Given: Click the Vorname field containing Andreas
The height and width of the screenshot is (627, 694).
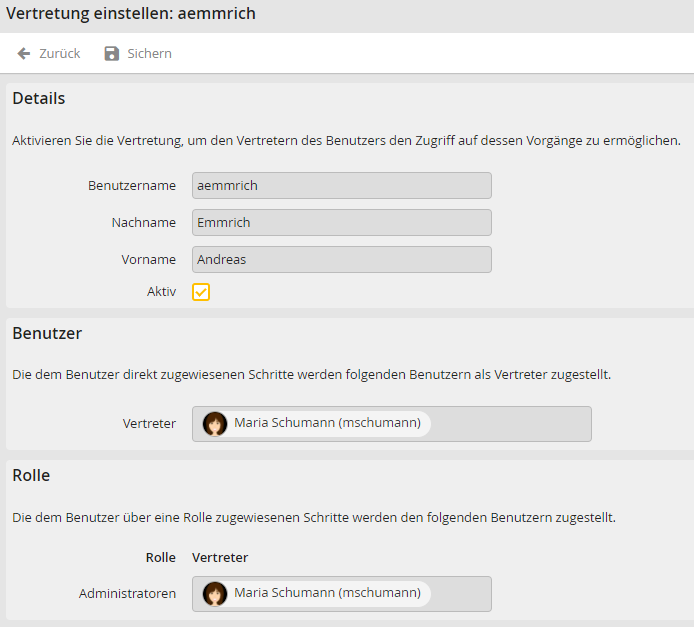Looking at the screenshot, I should click(341, 260).
